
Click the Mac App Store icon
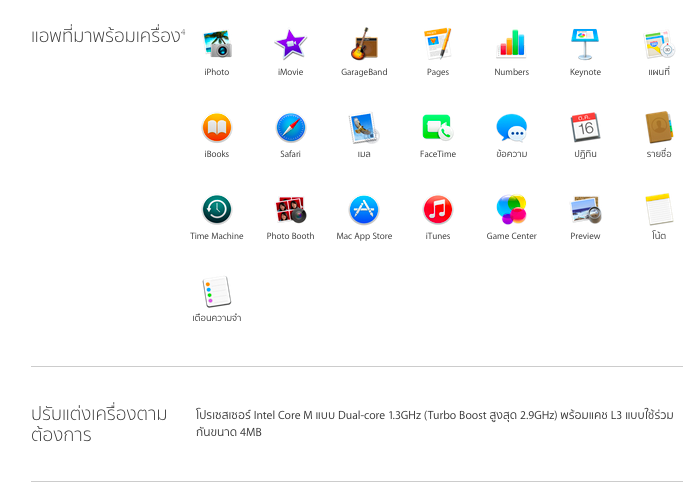(364, 209)
